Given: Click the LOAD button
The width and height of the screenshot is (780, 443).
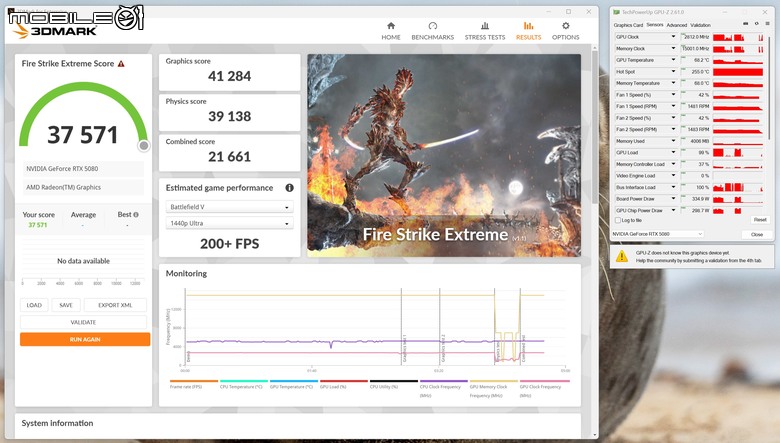Looking at the screenshot, I should coord(34,305).
